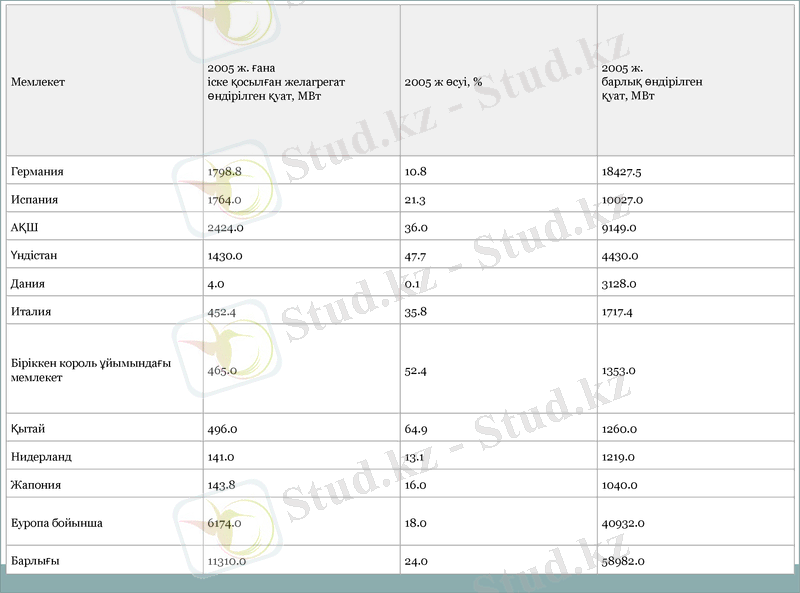Click the "Қытай" row label
Screen dimensions: 800x593
pyautogui.click(x=28, y=429)
